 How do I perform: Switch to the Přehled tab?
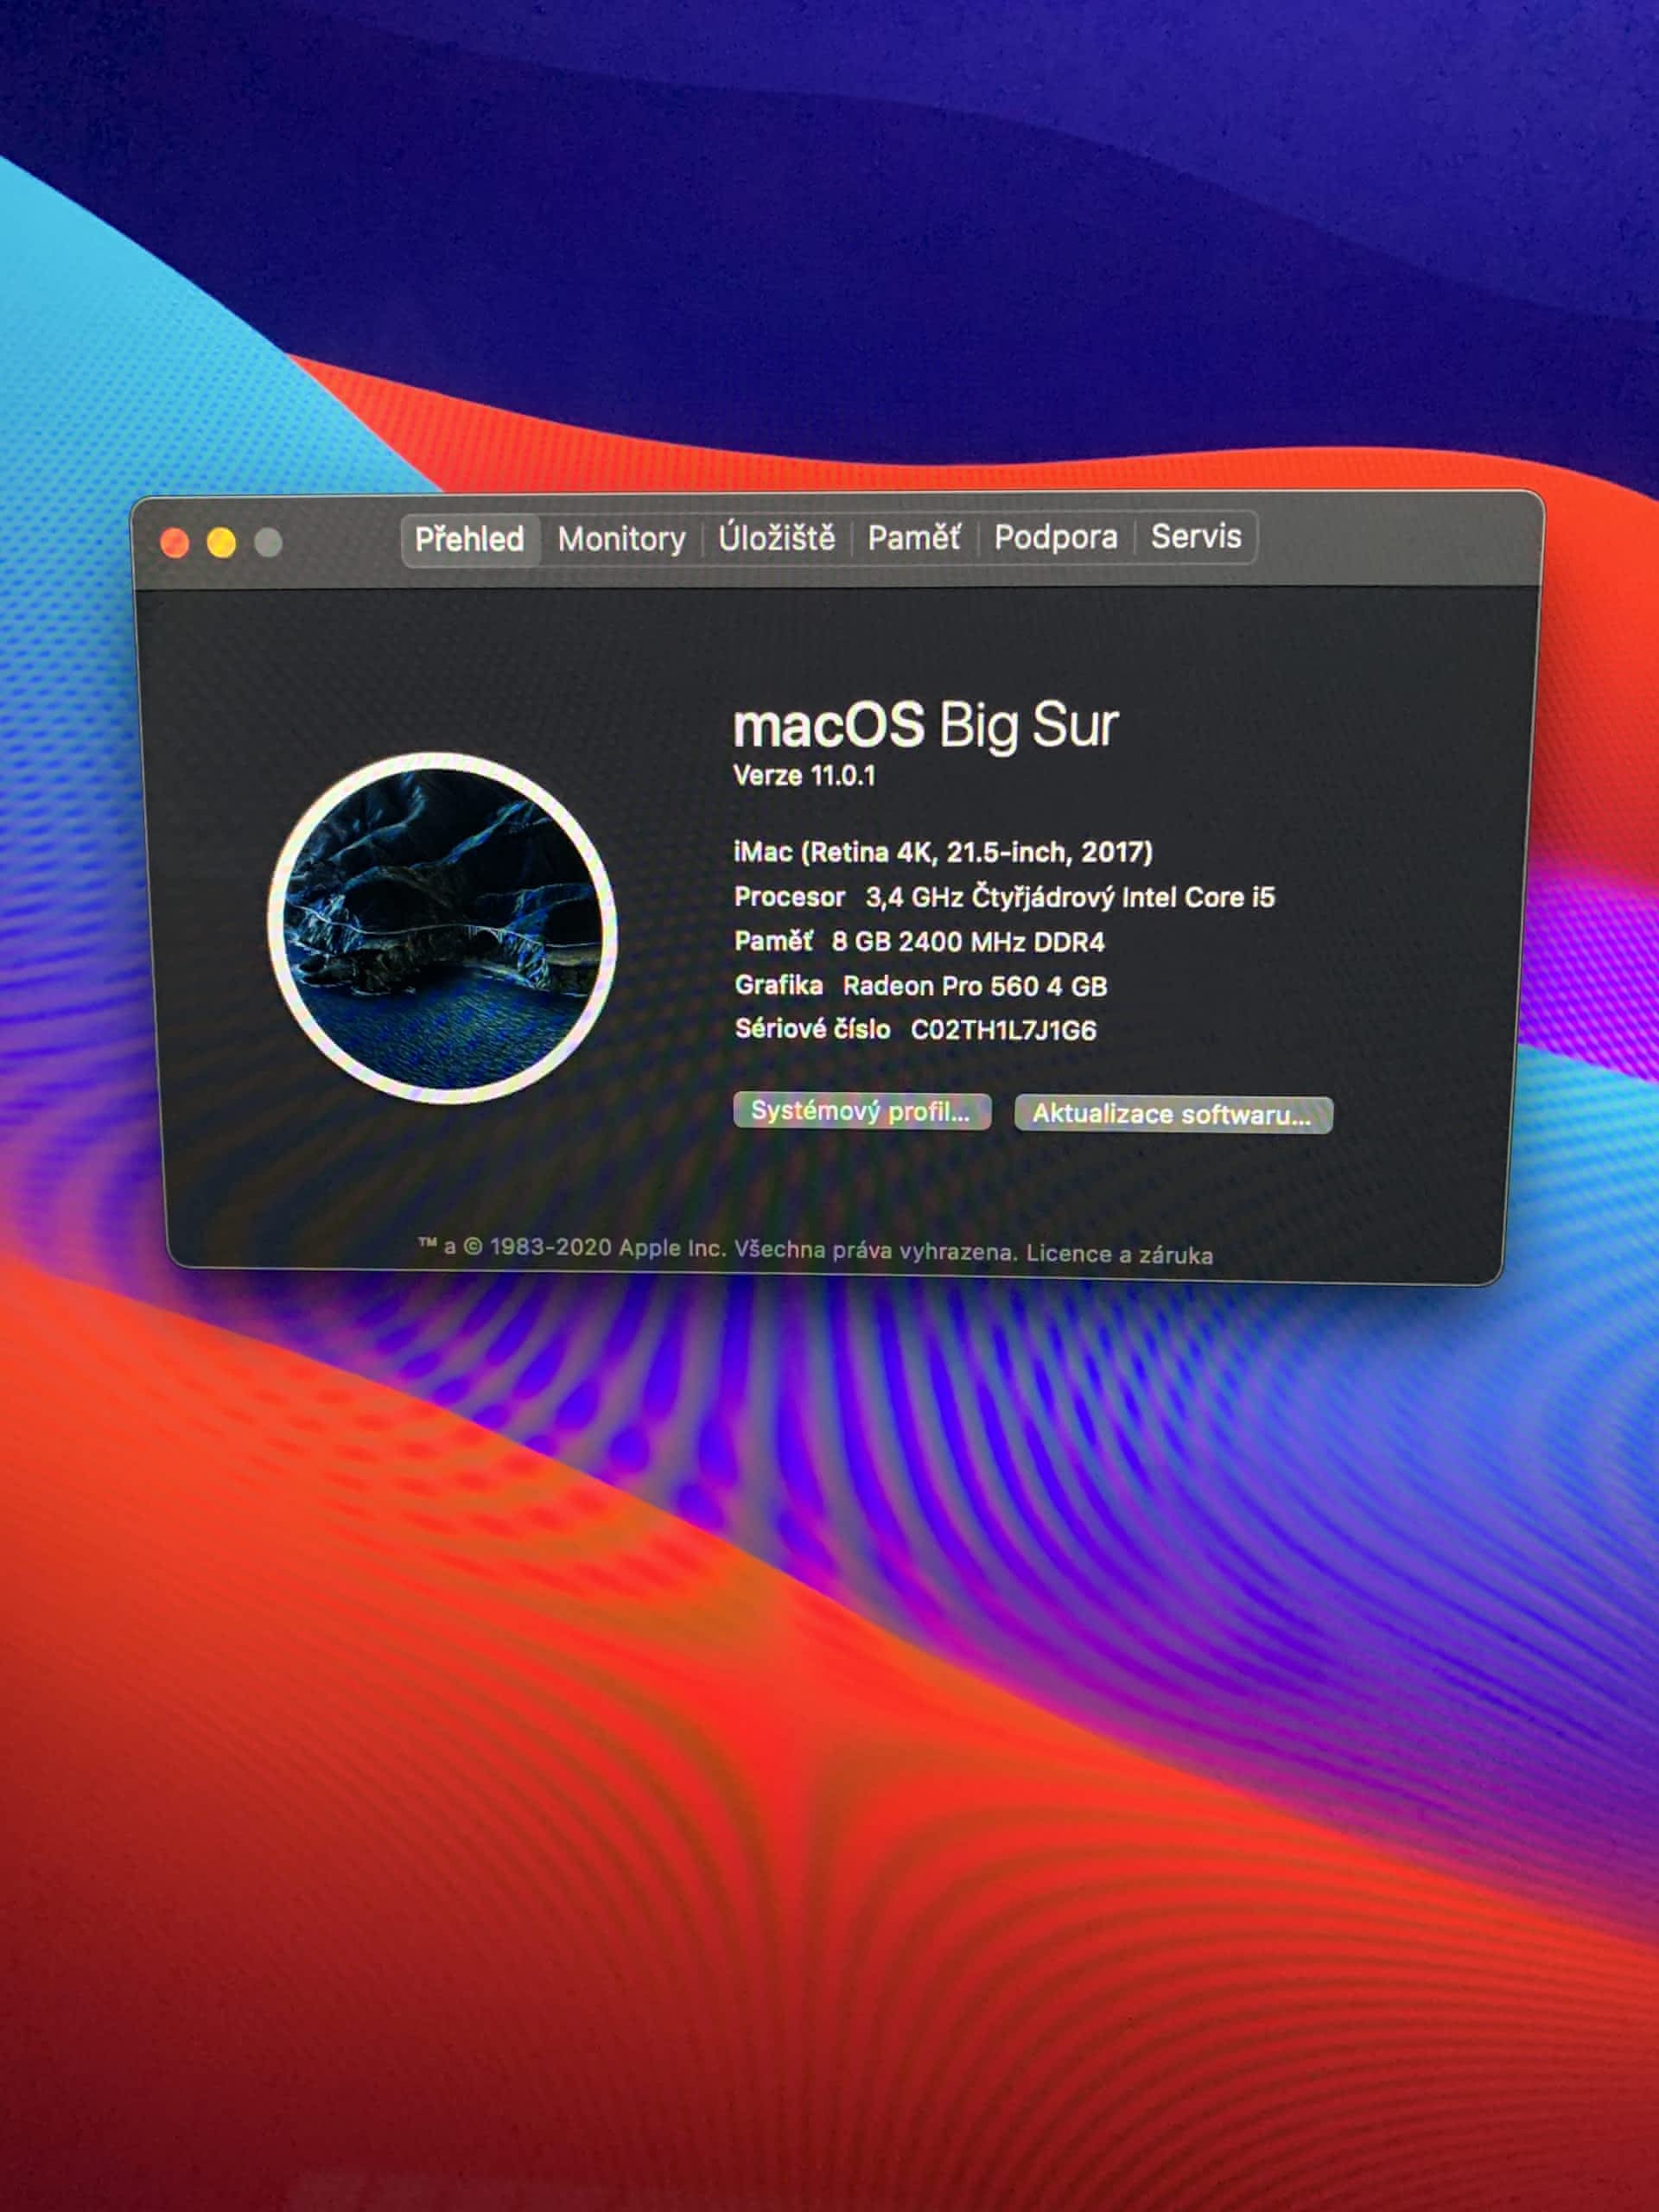[x=469, y=540]
